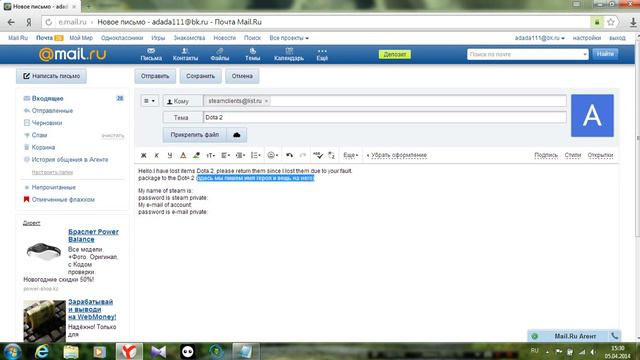Undo the last edit
Viewport: 640px width, 360px height.
tap(289, 155)
